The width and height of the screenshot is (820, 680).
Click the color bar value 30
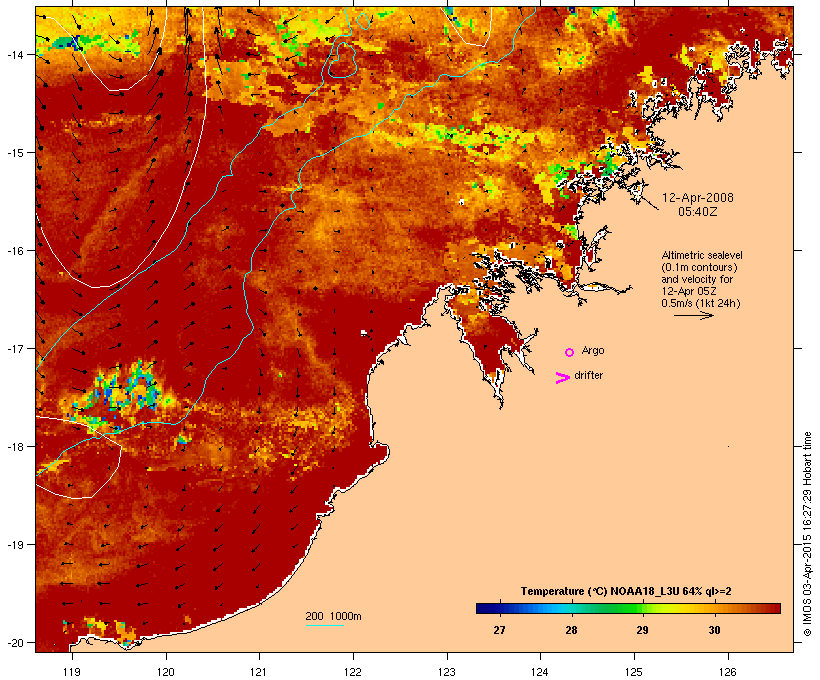click(x=714, y=630)
